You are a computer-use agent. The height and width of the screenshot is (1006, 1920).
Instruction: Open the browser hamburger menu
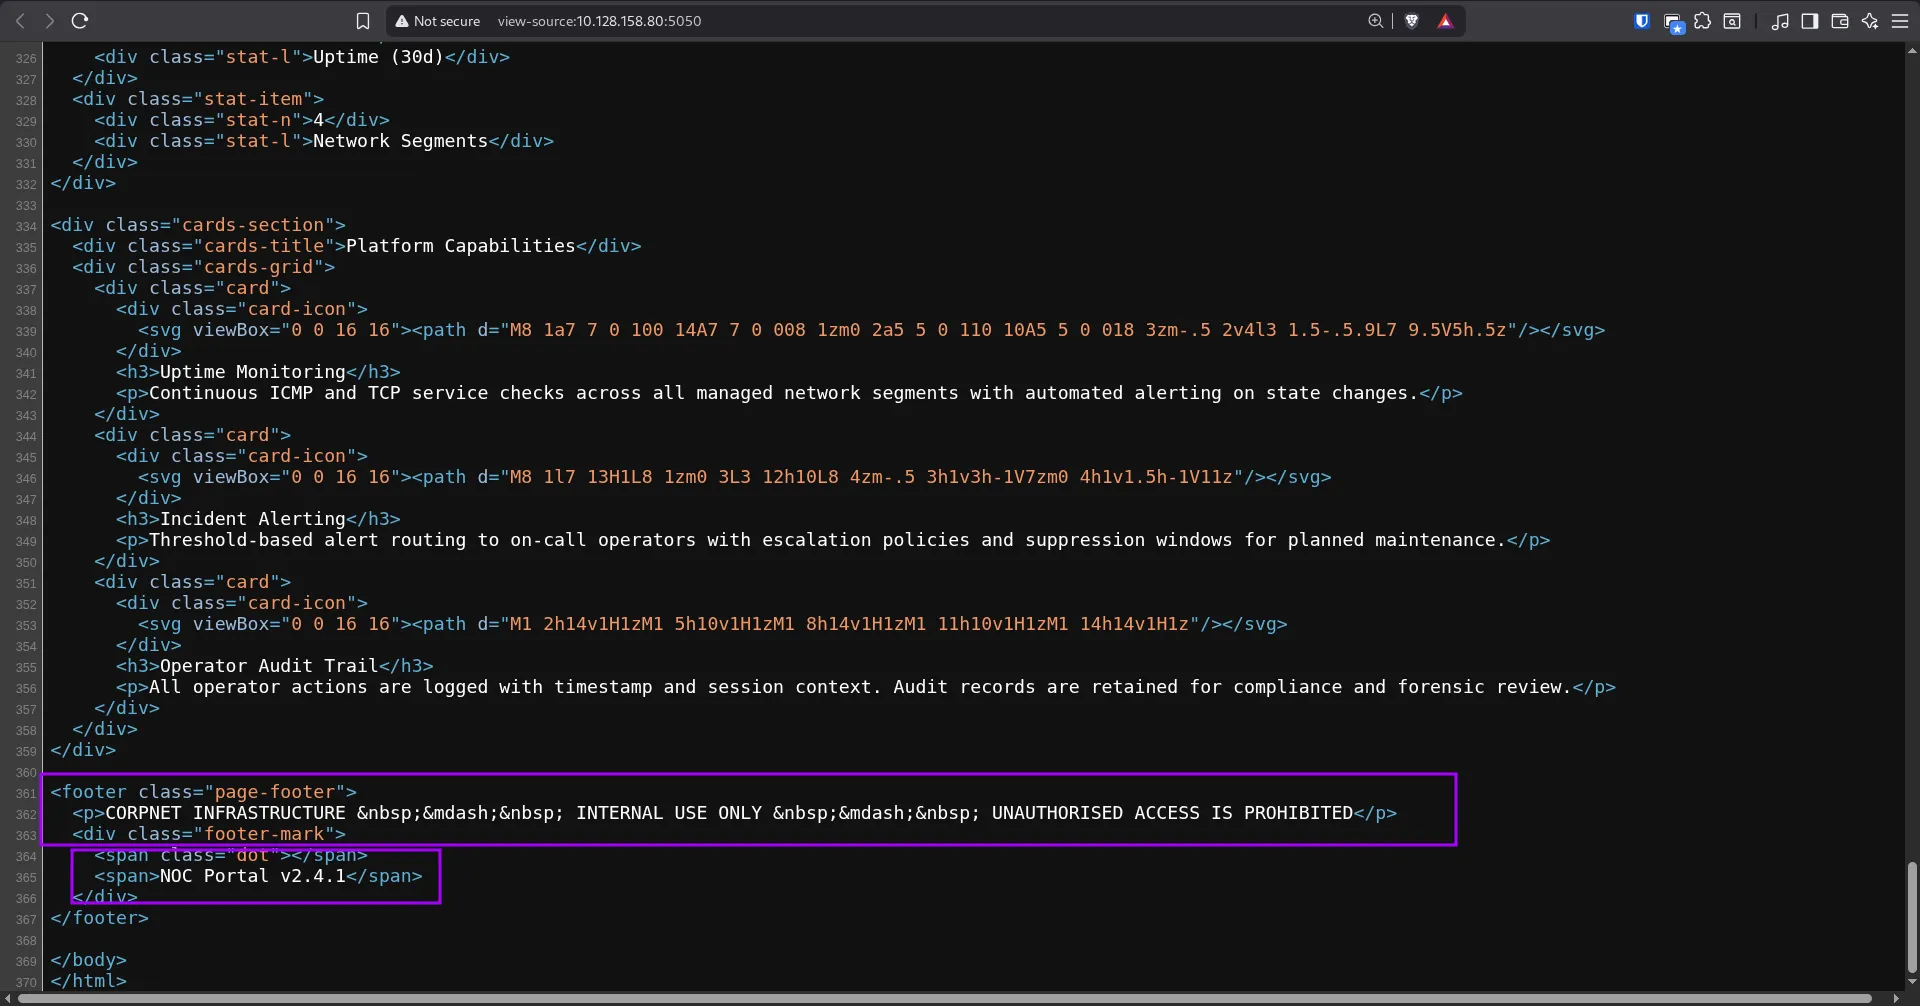(x=1900, y=21)
